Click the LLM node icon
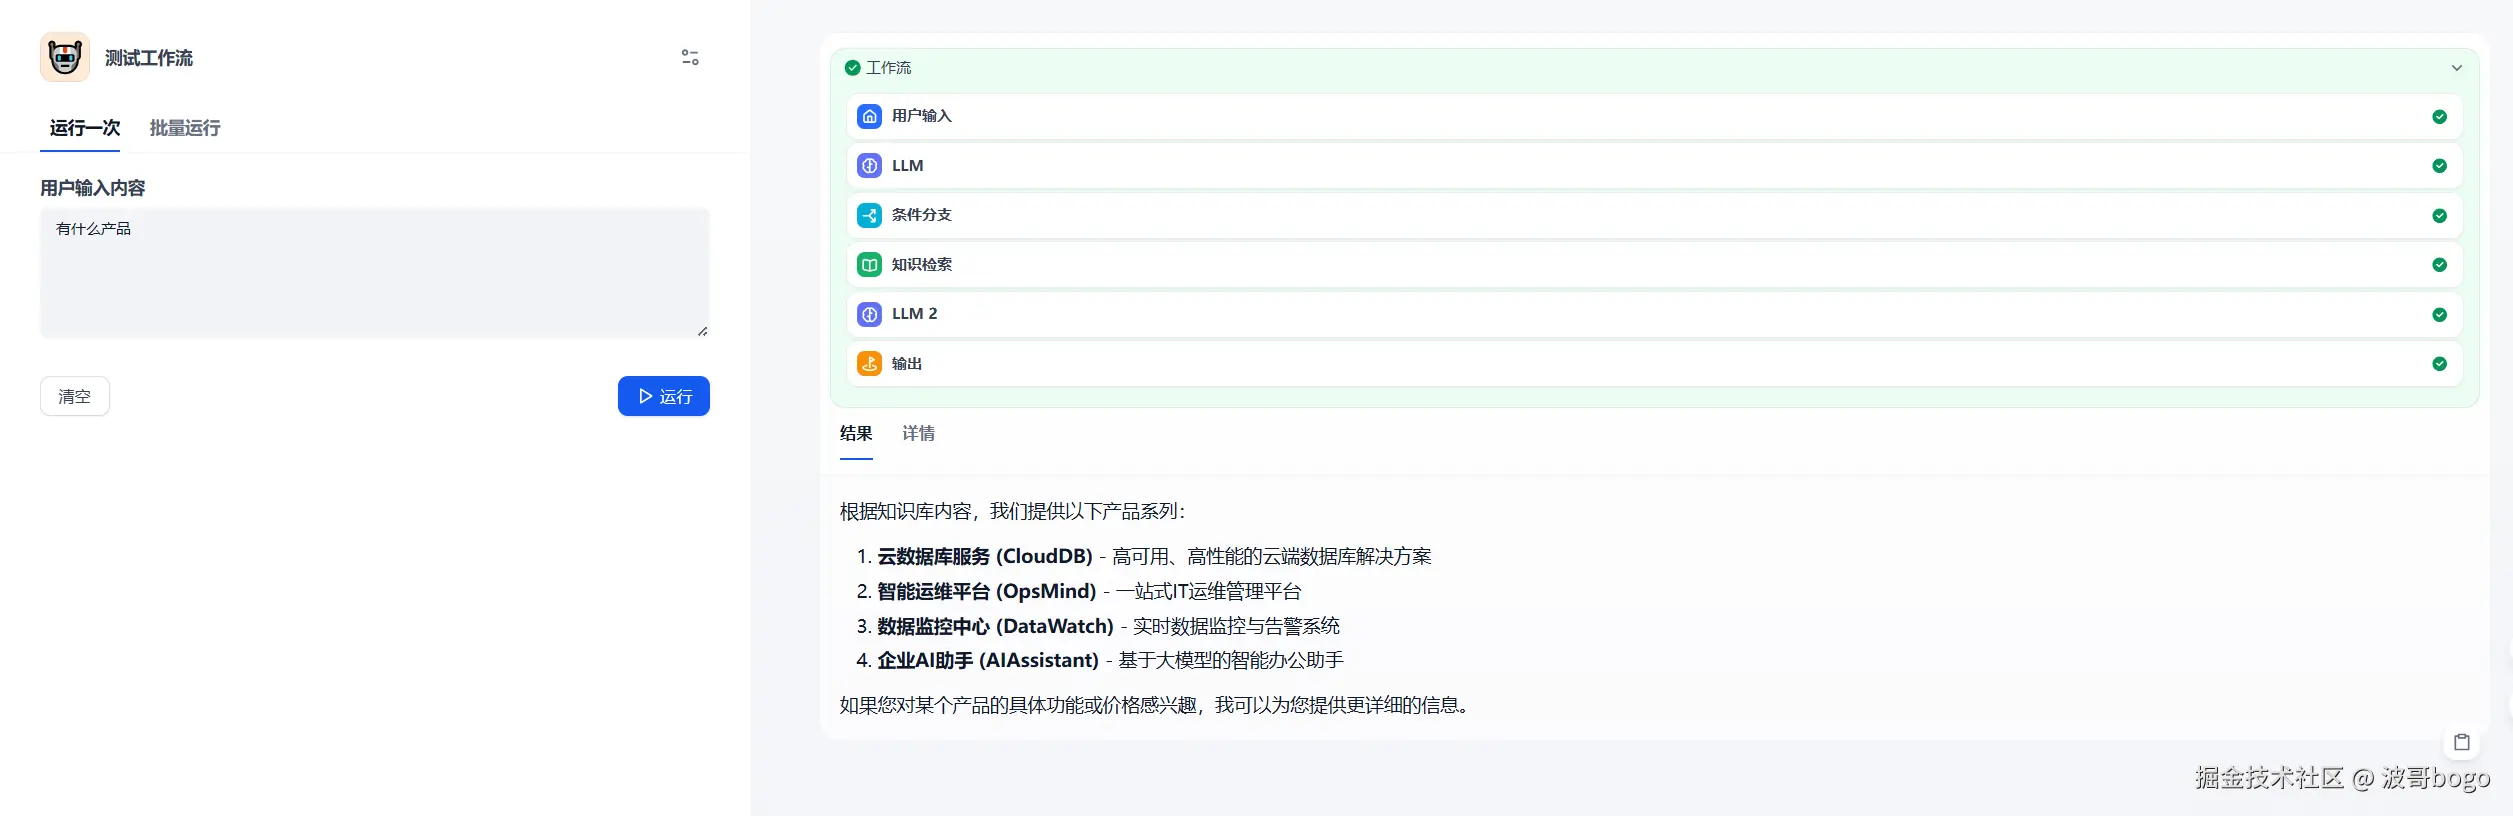Screen dimensions: 2513x816 [870, 166]
